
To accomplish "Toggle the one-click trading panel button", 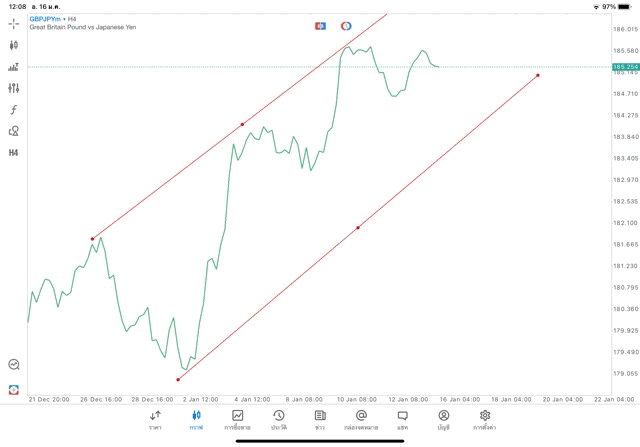I will point(320,25).
